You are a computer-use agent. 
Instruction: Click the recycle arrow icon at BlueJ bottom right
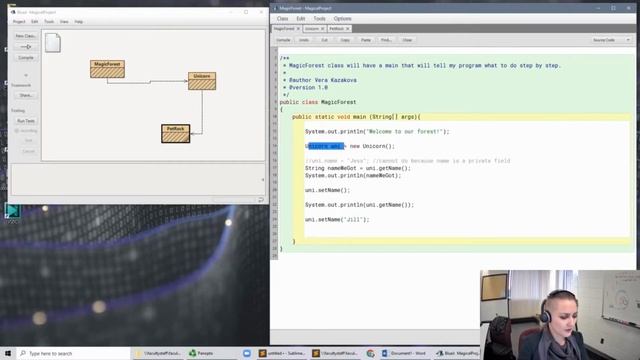click(260, 200)
